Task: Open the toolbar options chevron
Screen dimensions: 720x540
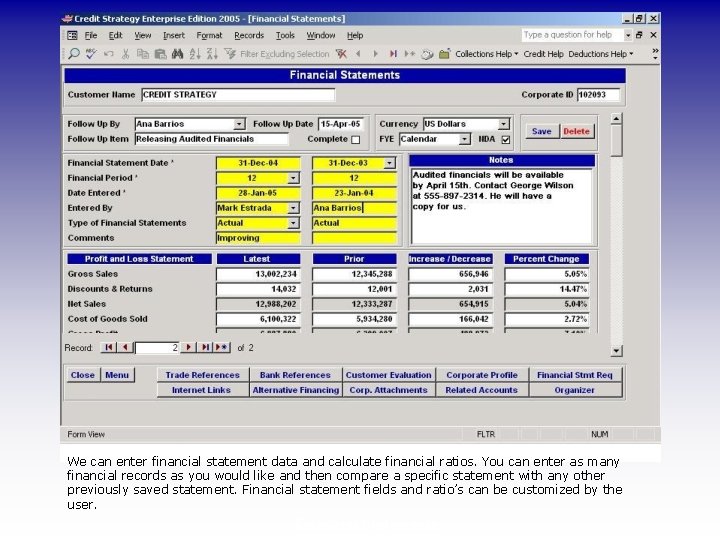Action: pyautogui.click(x=655, y=54)
